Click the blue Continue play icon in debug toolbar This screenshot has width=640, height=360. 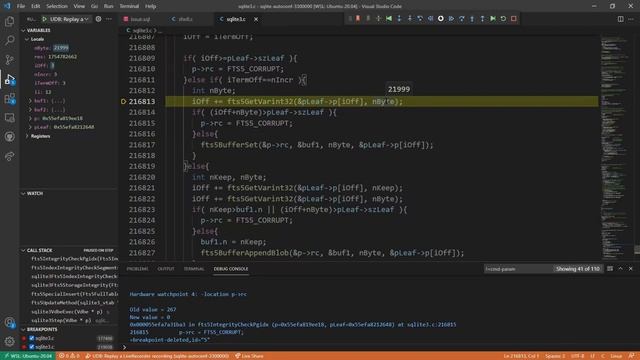click(451, 19)
